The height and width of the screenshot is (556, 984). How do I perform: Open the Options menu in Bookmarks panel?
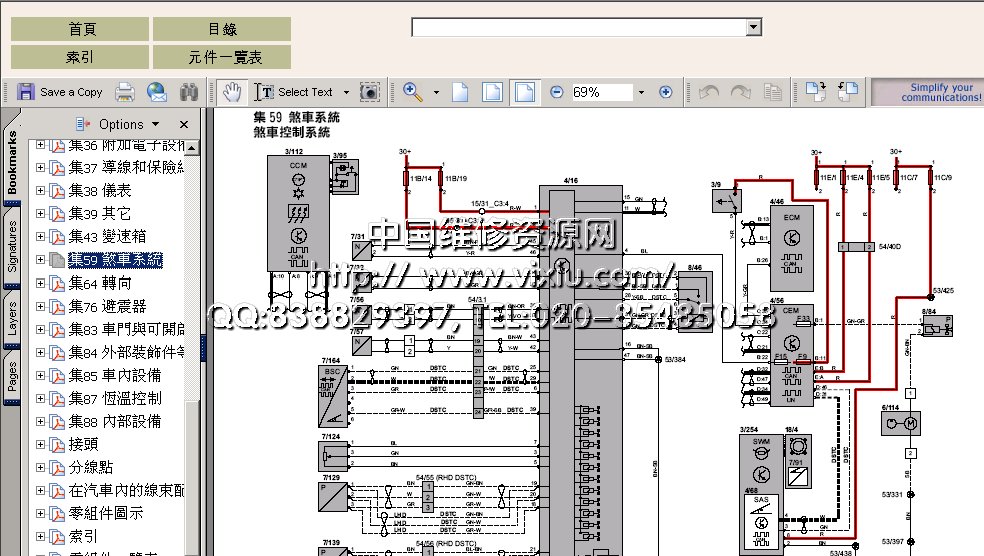pos(120,124)
